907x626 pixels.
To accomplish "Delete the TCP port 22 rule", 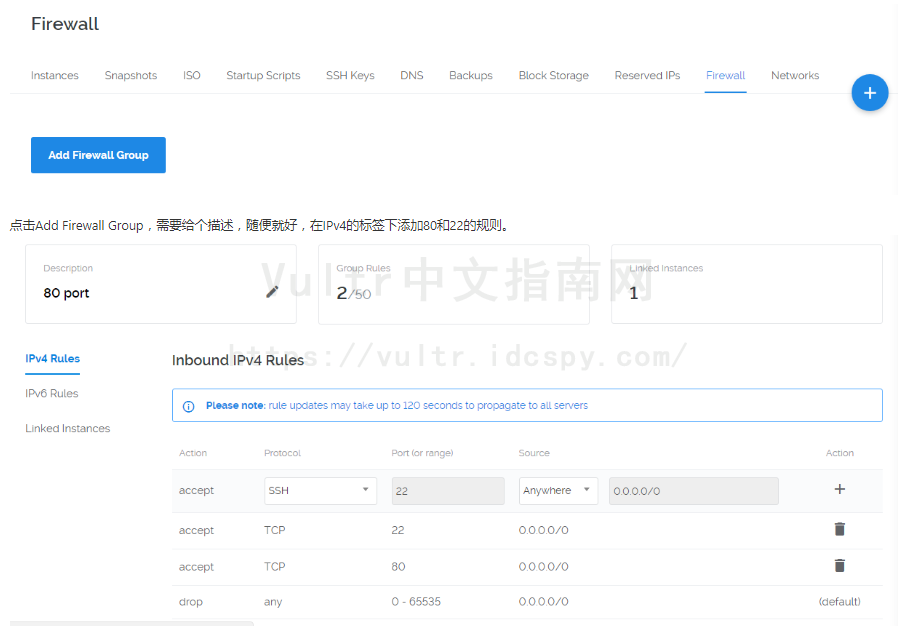I will (x=839, y=529).
